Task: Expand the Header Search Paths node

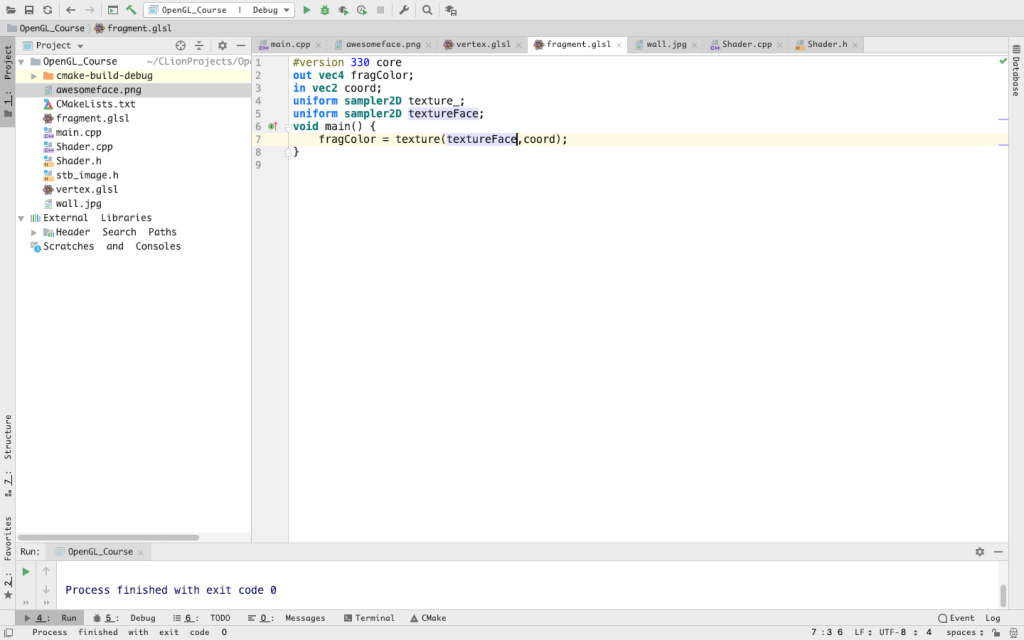Action: click(x=34, y=232)
